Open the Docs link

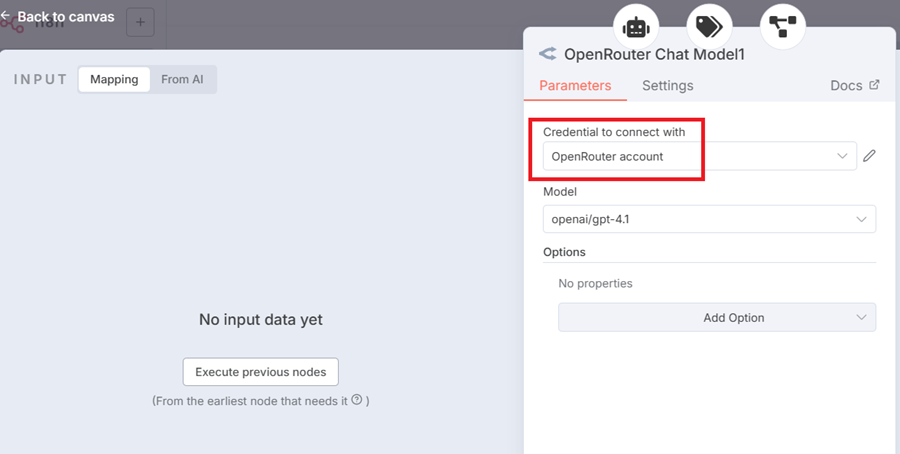(854, 85)
